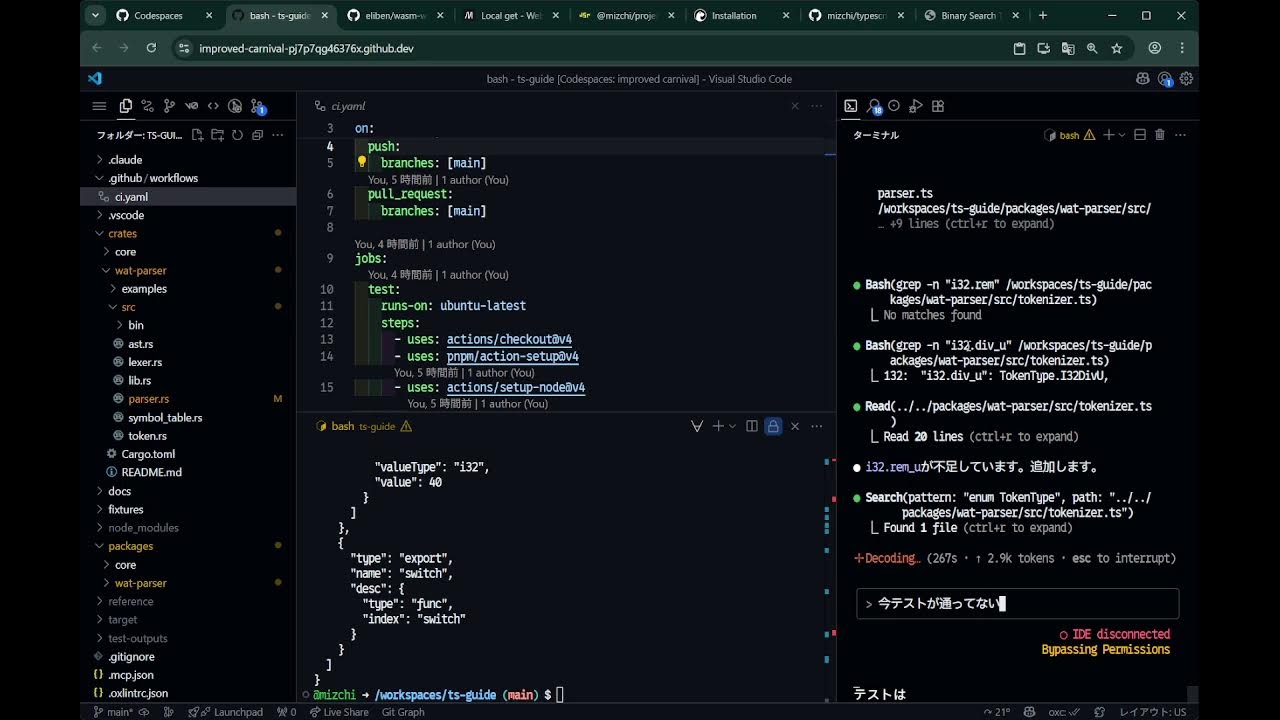Follow the actions/checkout@v4 link

click(x=509, y=339)
